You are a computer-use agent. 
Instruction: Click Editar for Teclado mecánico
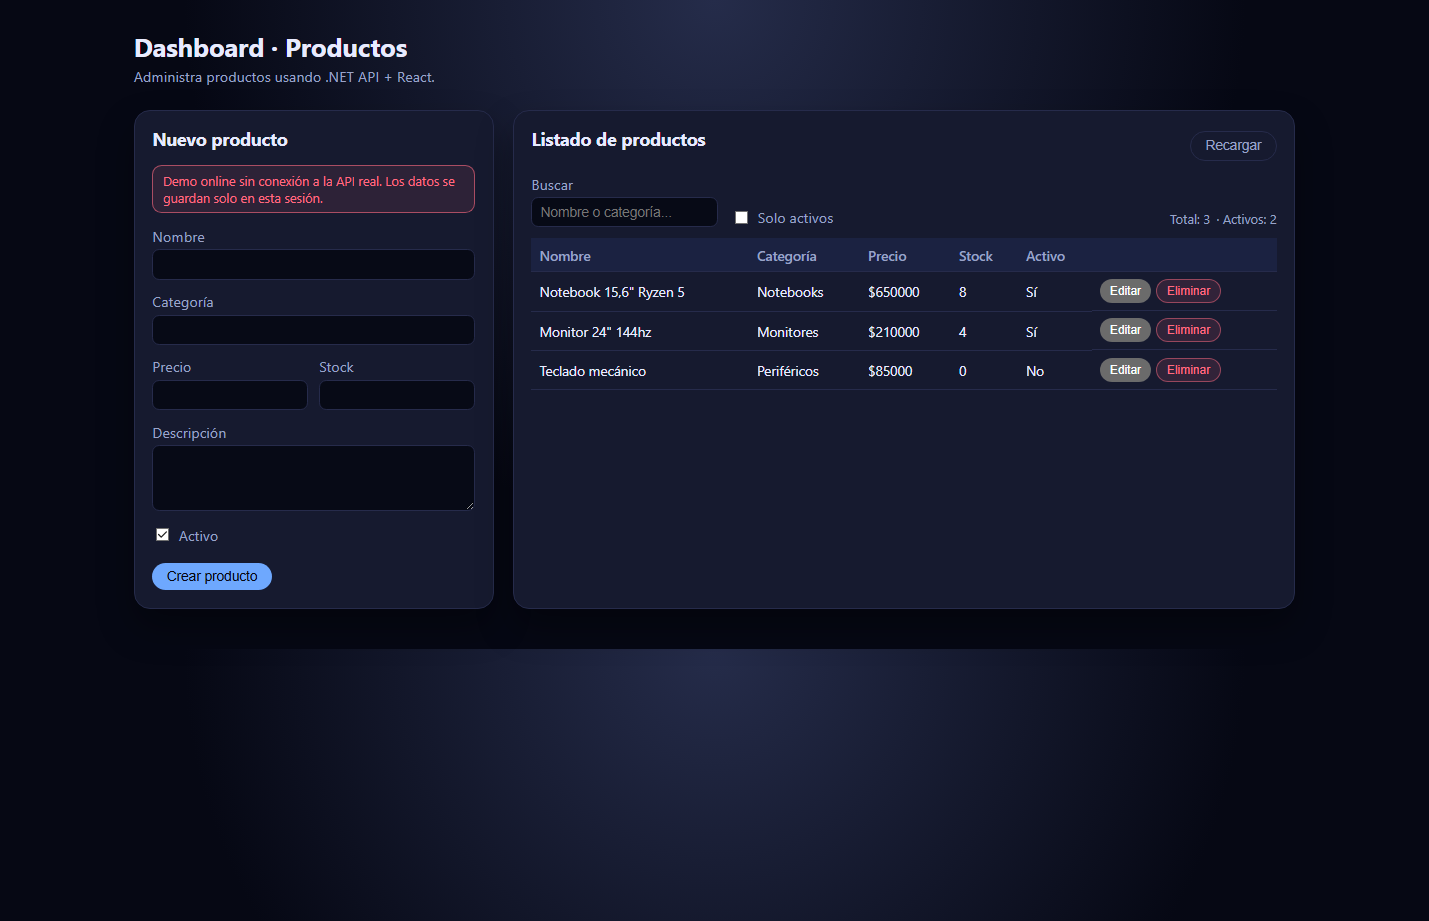click(x=1124, y=369)
